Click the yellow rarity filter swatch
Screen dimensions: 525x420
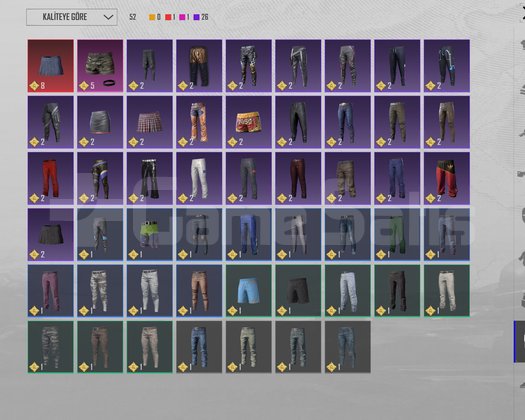point(152,17)
